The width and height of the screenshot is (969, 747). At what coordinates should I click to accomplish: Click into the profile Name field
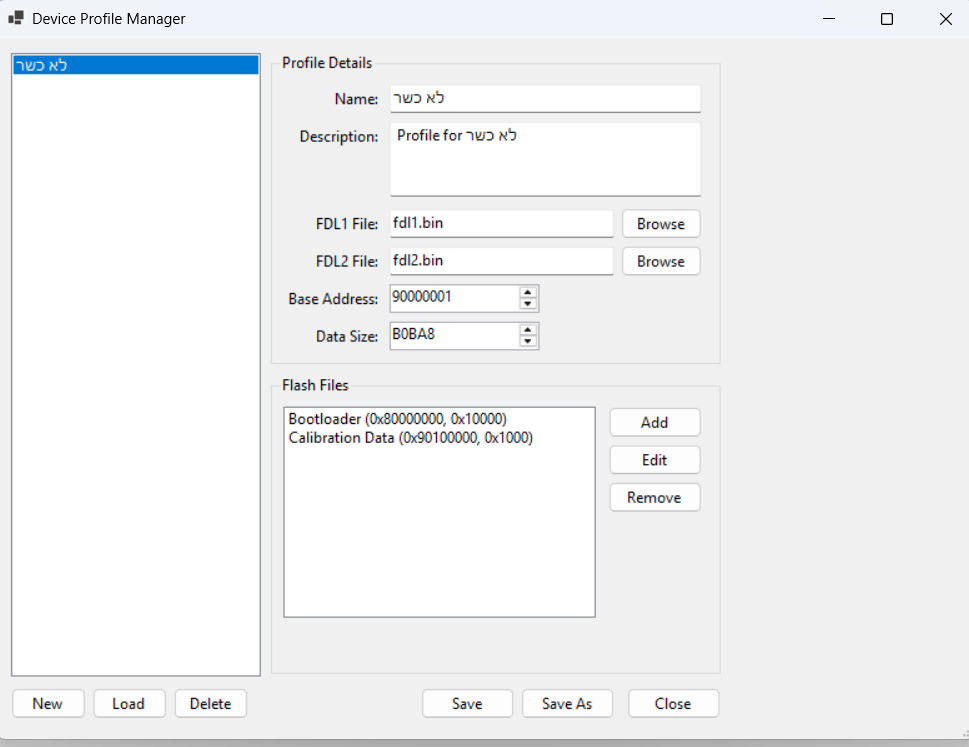pyautogui.click(x=545, y=99)
